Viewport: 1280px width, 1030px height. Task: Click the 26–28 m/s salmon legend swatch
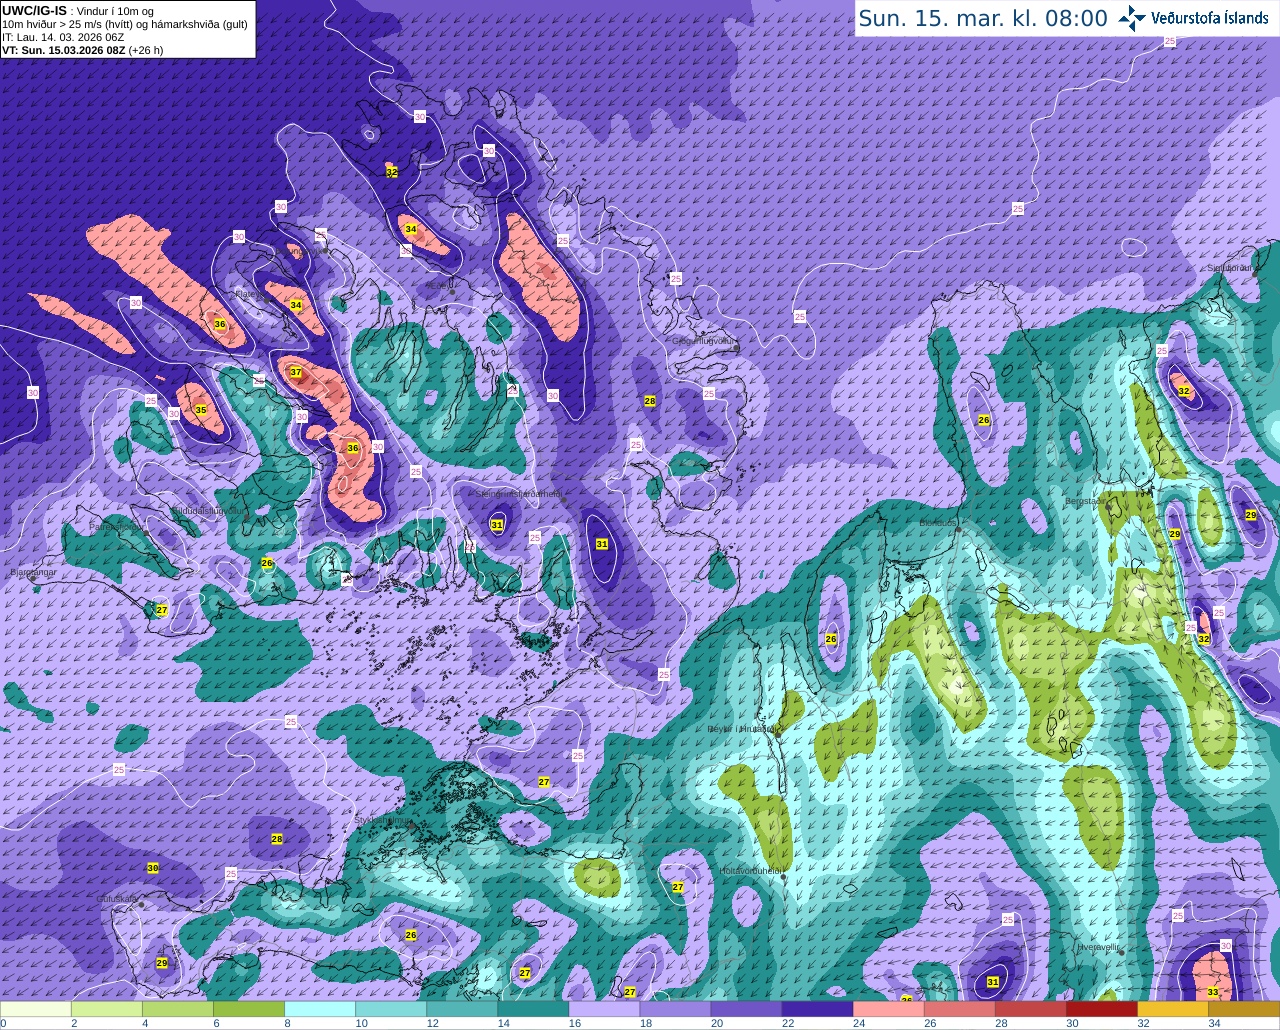[x=959, y=1009]
